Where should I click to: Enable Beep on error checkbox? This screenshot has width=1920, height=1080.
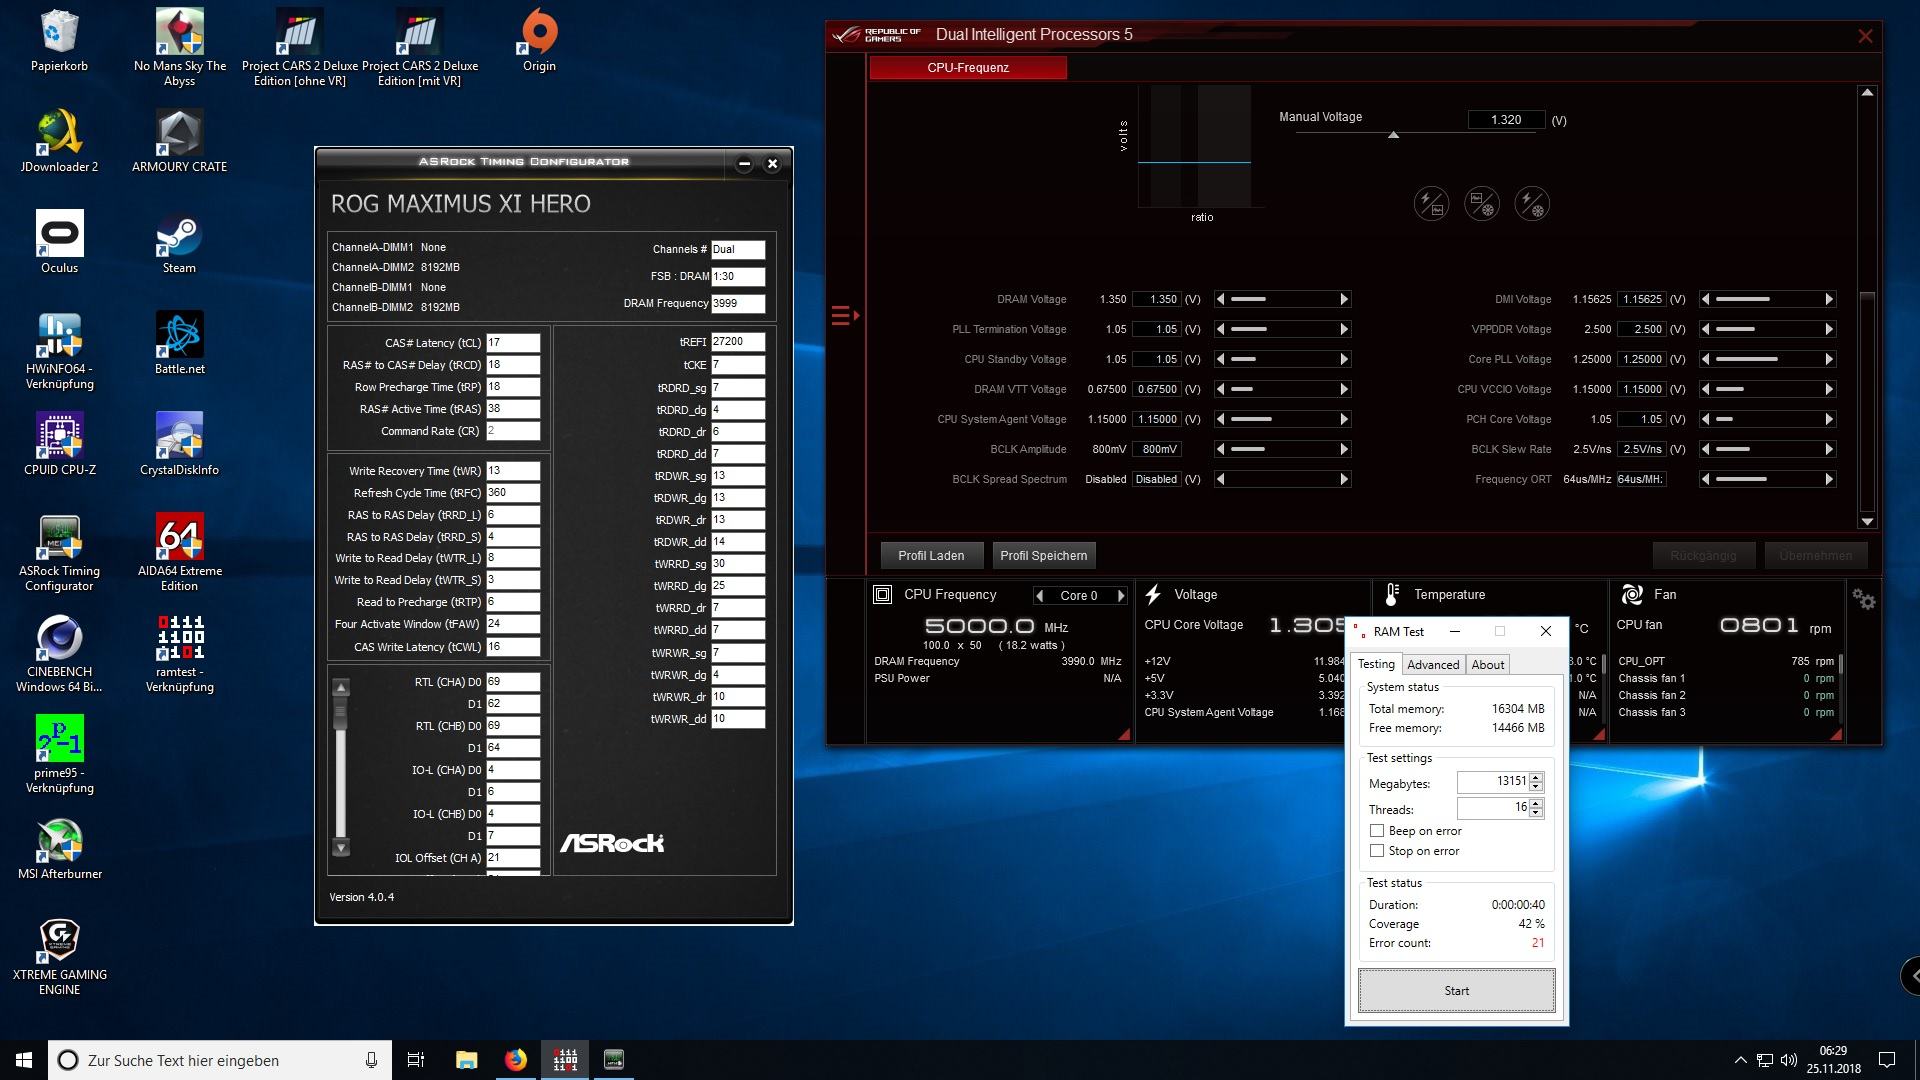(x=1377, y=831)
